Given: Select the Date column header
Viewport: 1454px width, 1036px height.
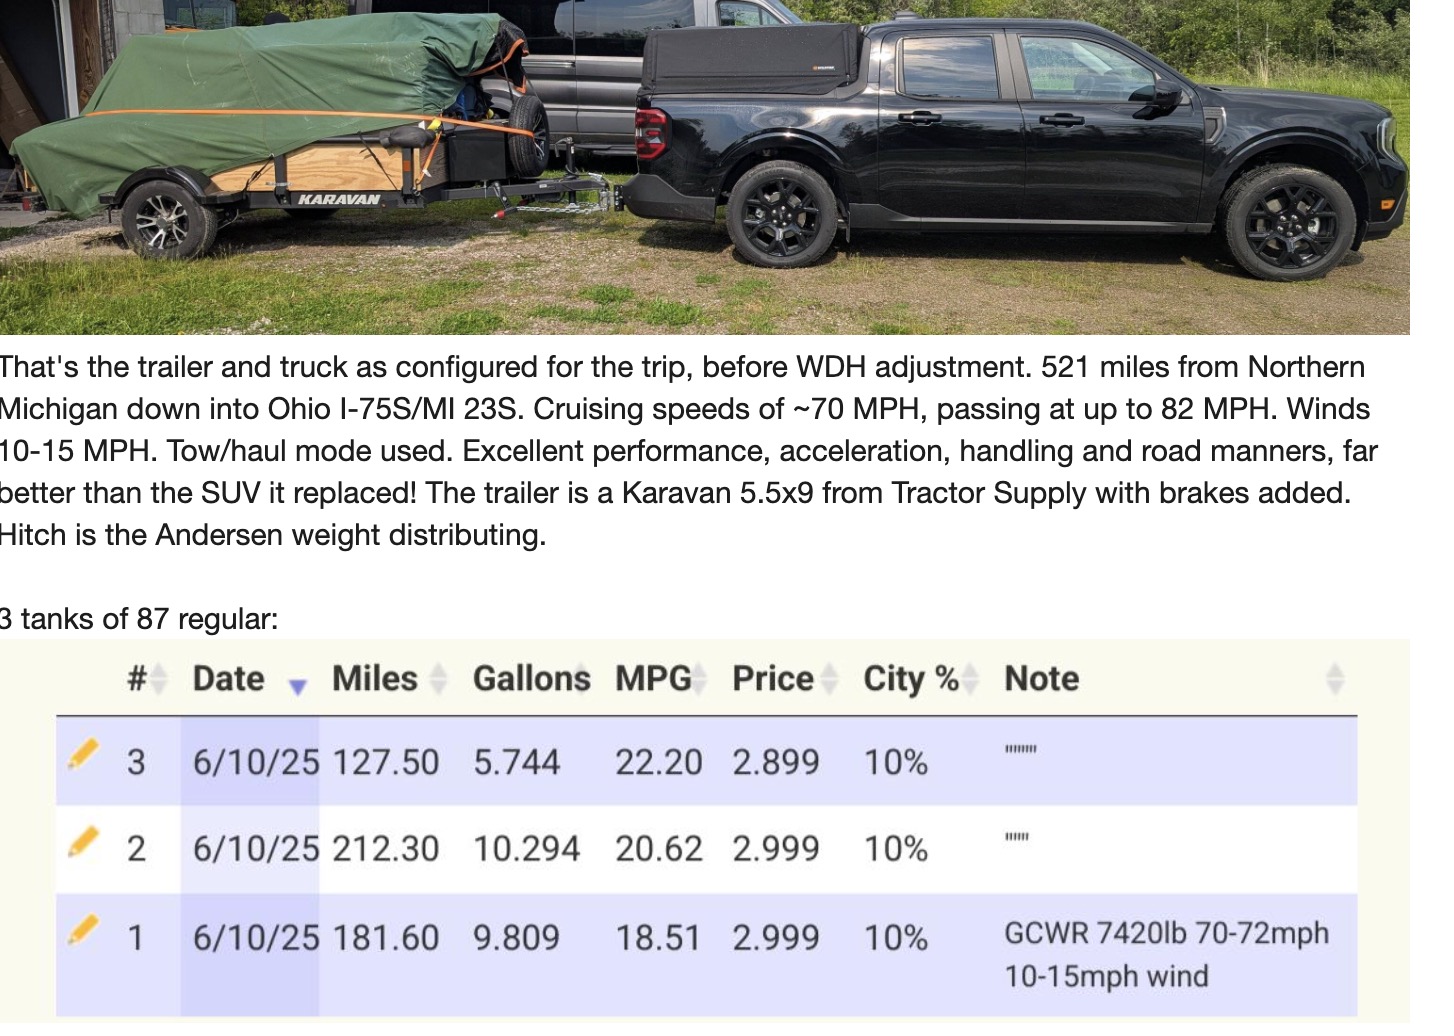Looking at the screenshot, I should pyautogui.click(x=228, y=678).
